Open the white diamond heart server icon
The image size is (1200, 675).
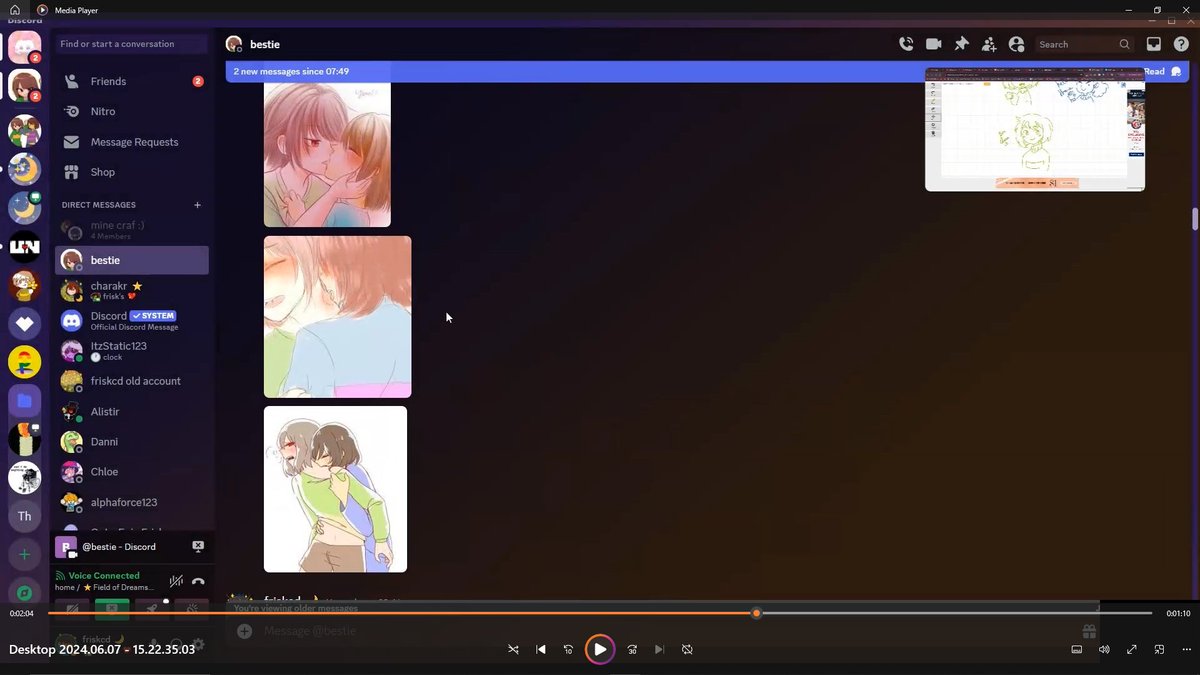[24, 323]
